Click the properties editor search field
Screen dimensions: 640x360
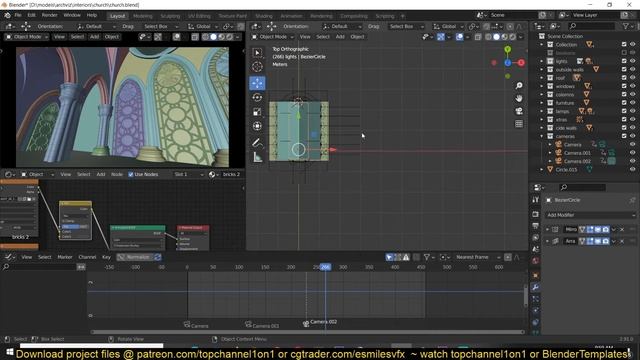582,187
